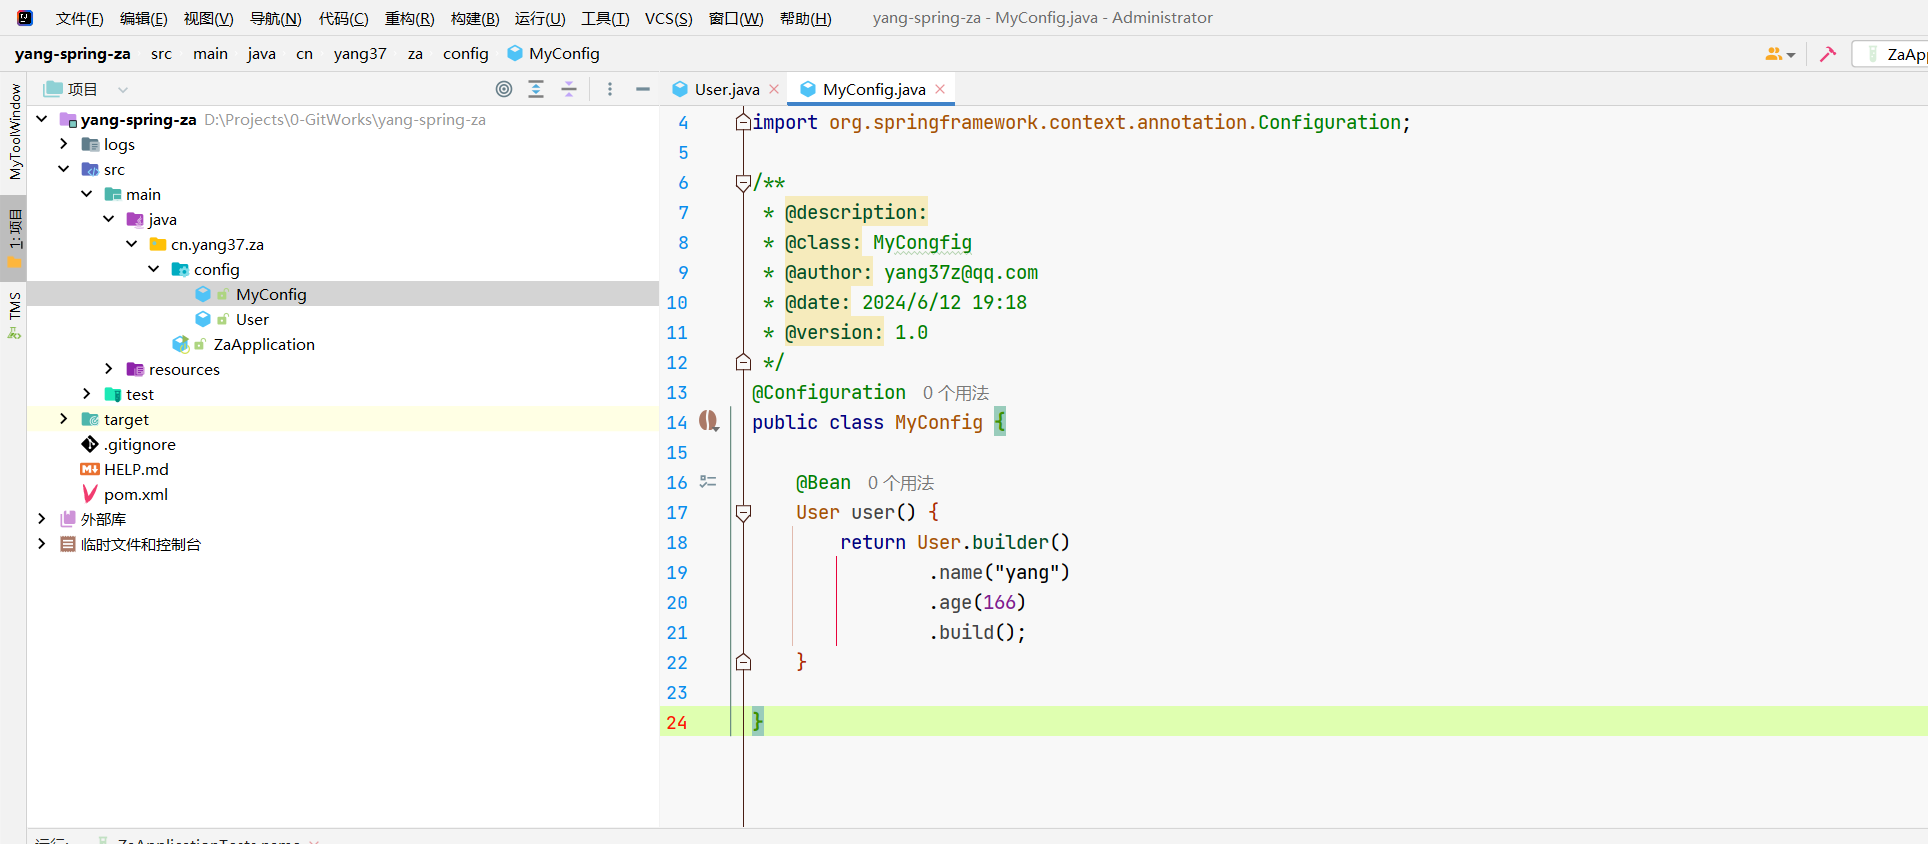Click the yang-spring-za breadcrumb
This screenshot has height=844, width=1928.
72,54
